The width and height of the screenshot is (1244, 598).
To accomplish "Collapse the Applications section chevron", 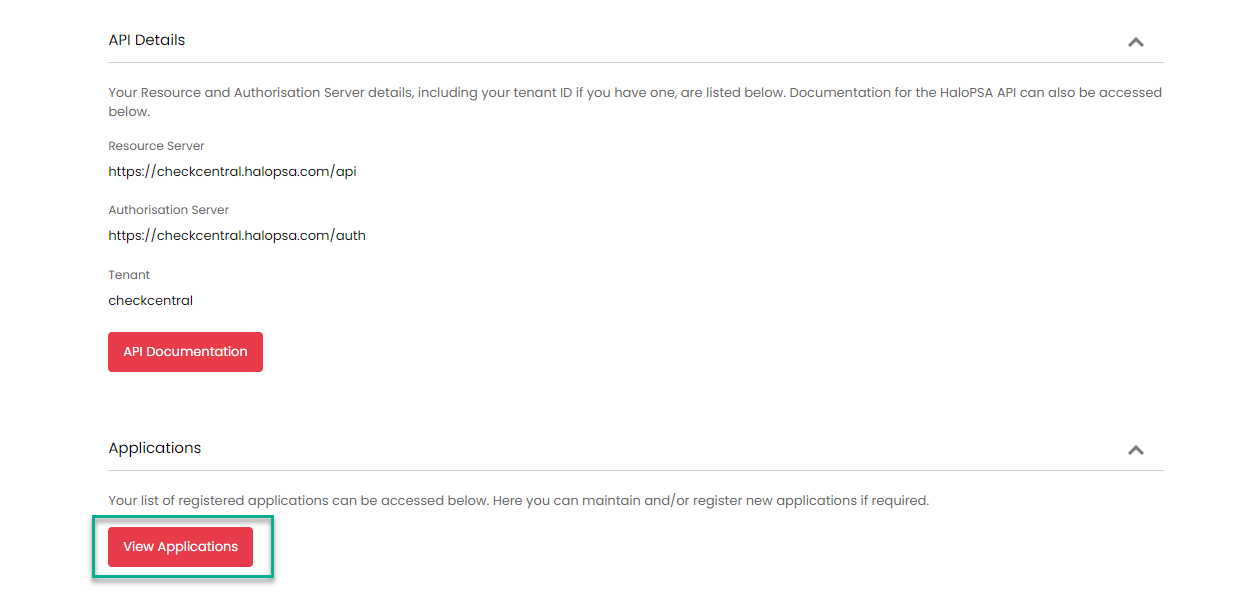I will pyautogui.click(x=1135, y=450).
